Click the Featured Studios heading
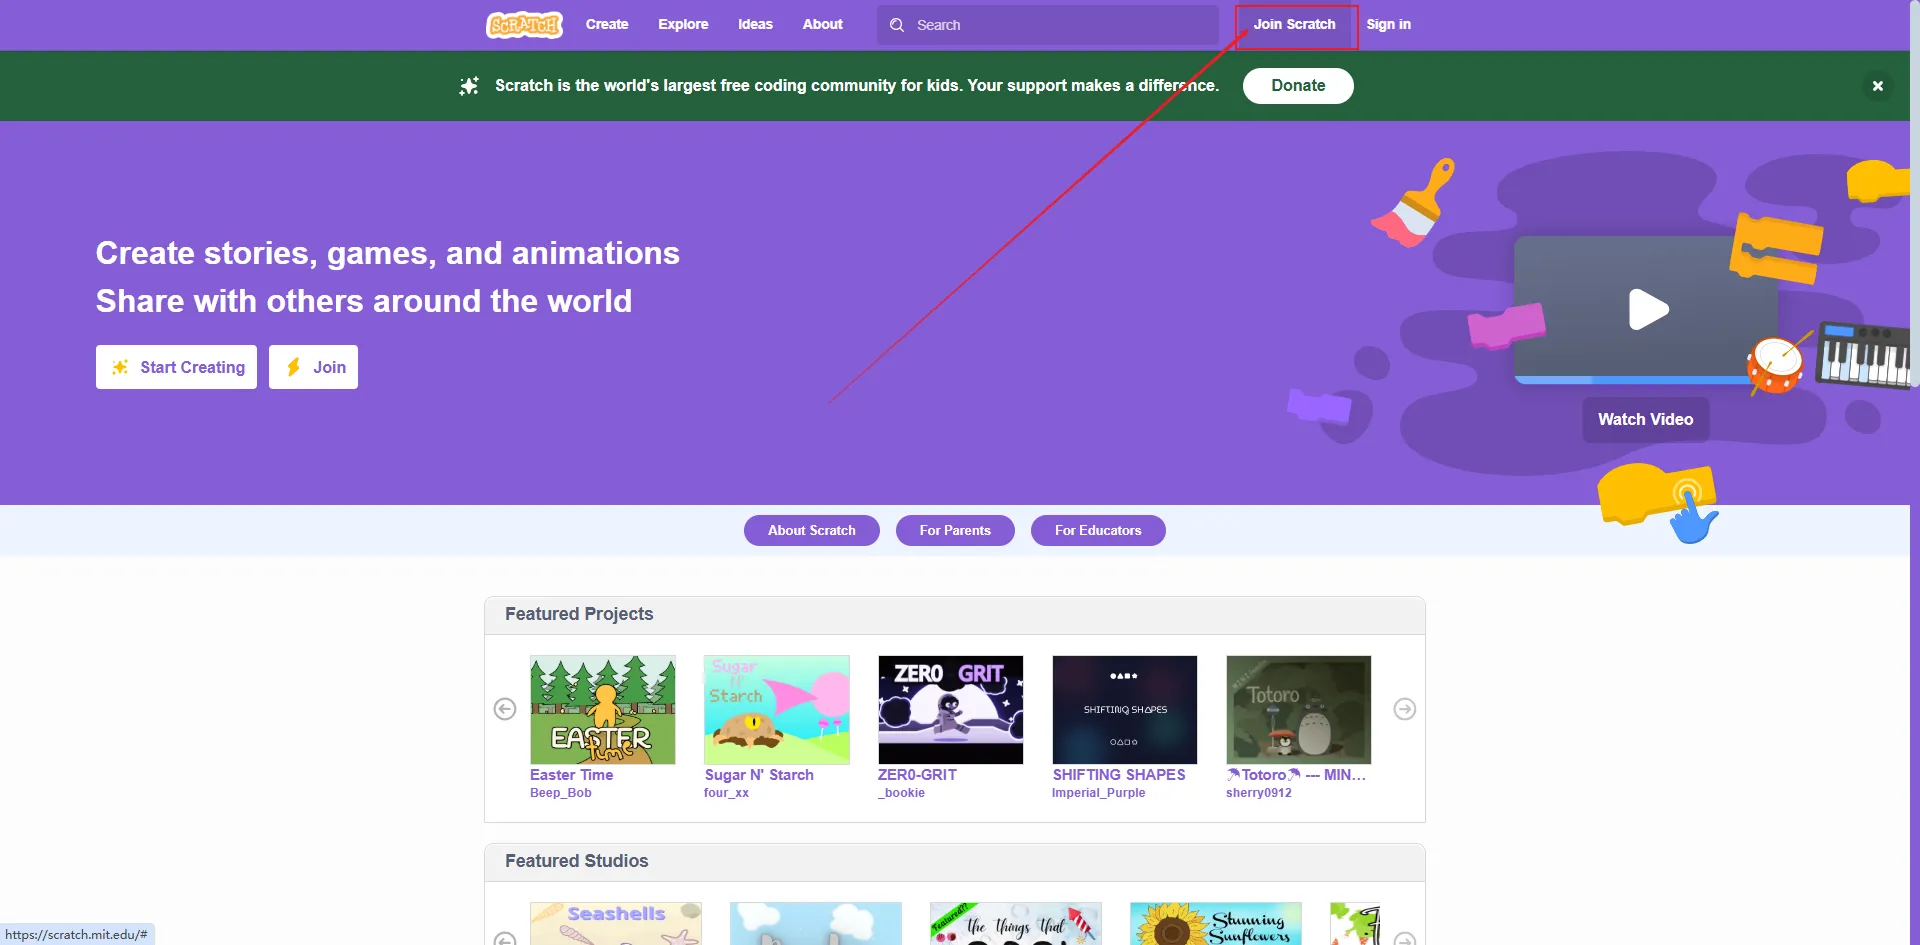The width and height of the screenshot is (1920, 945). tap(576, 861)
